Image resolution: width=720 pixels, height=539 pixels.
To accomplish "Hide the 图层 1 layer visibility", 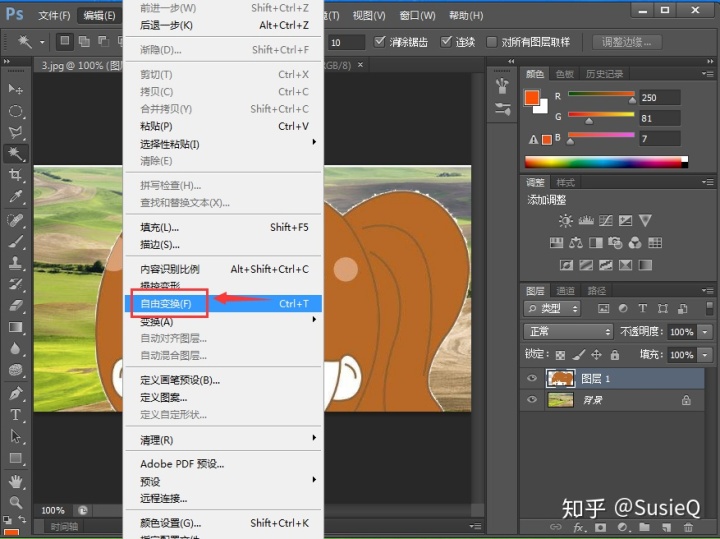I will (532, 378).
